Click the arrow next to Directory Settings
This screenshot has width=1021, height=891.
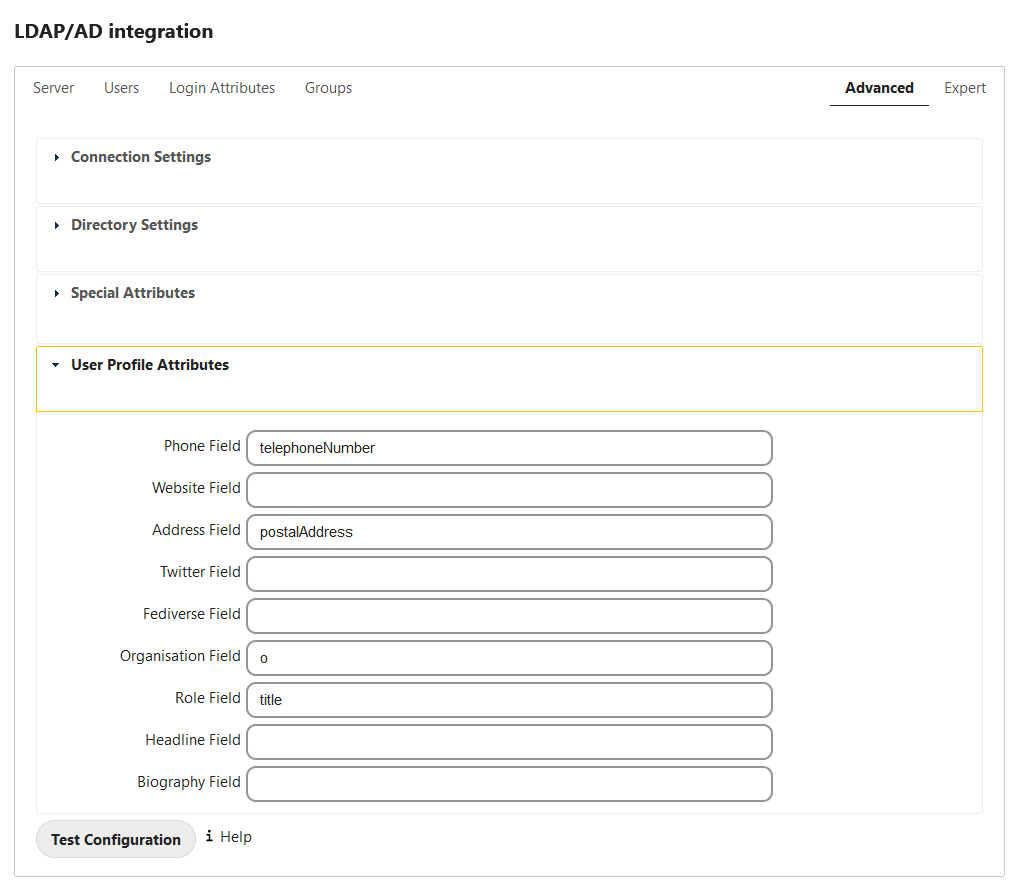pos(57,225)
